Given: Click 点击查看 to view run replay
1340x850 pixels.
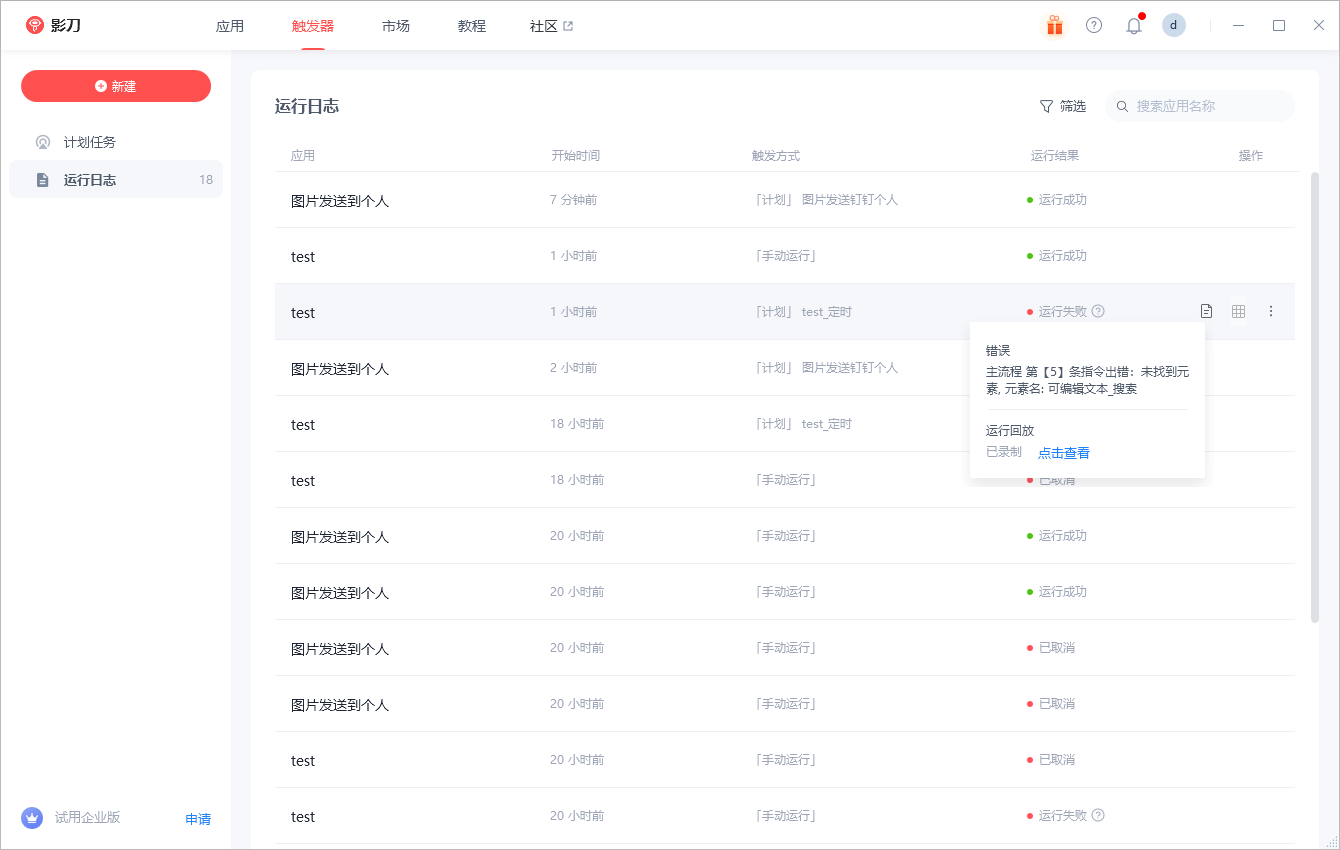Looking at the screenshot, I should pyautogui.click(x=1064, y=453).
